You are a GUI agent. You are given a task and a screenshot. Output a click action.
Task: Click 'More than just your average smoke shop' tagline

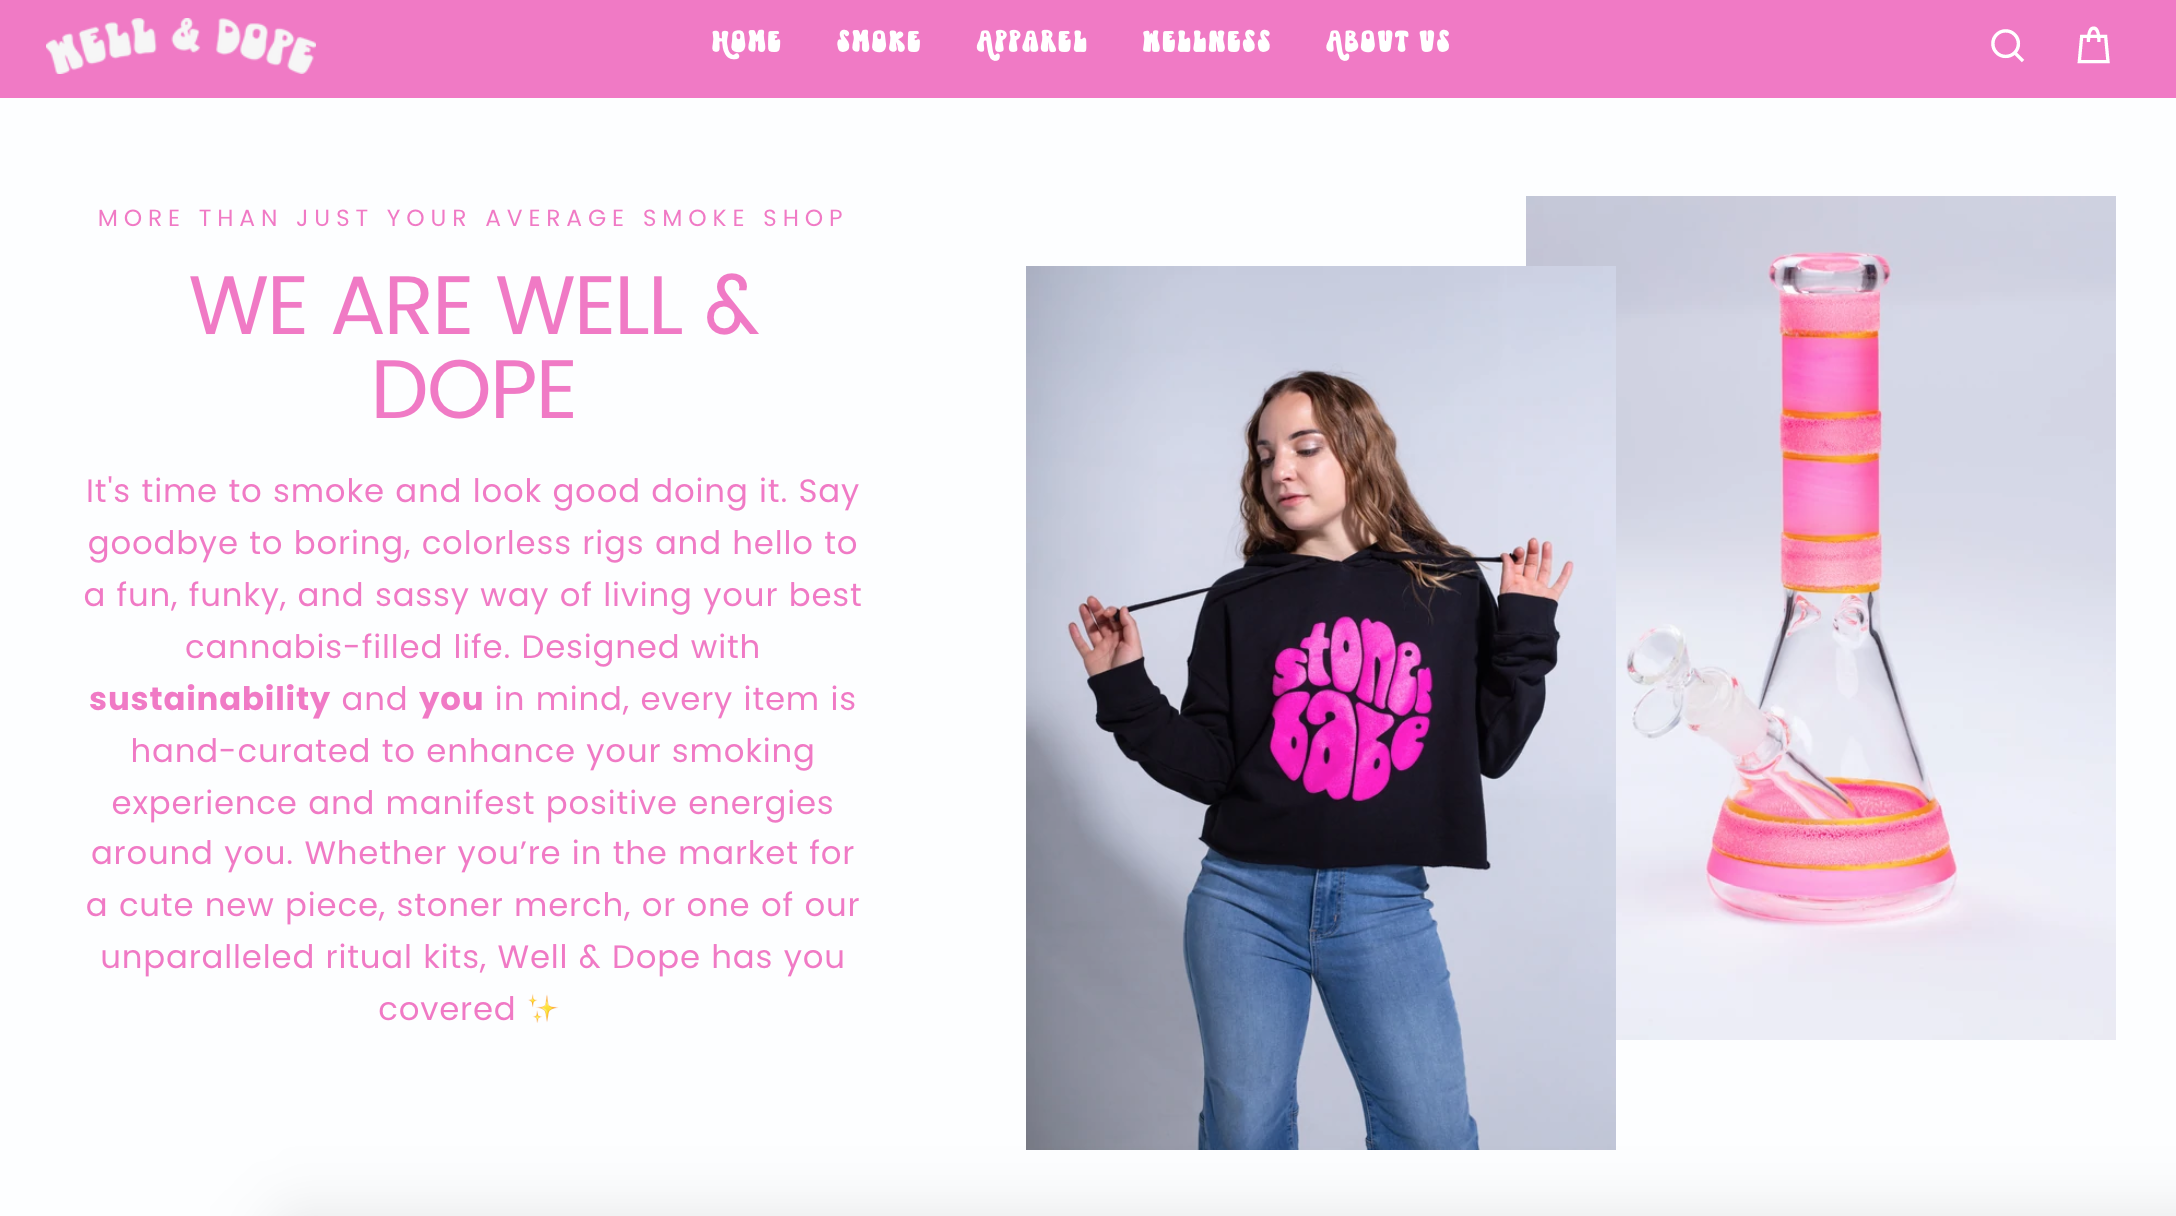coord(472,218)
